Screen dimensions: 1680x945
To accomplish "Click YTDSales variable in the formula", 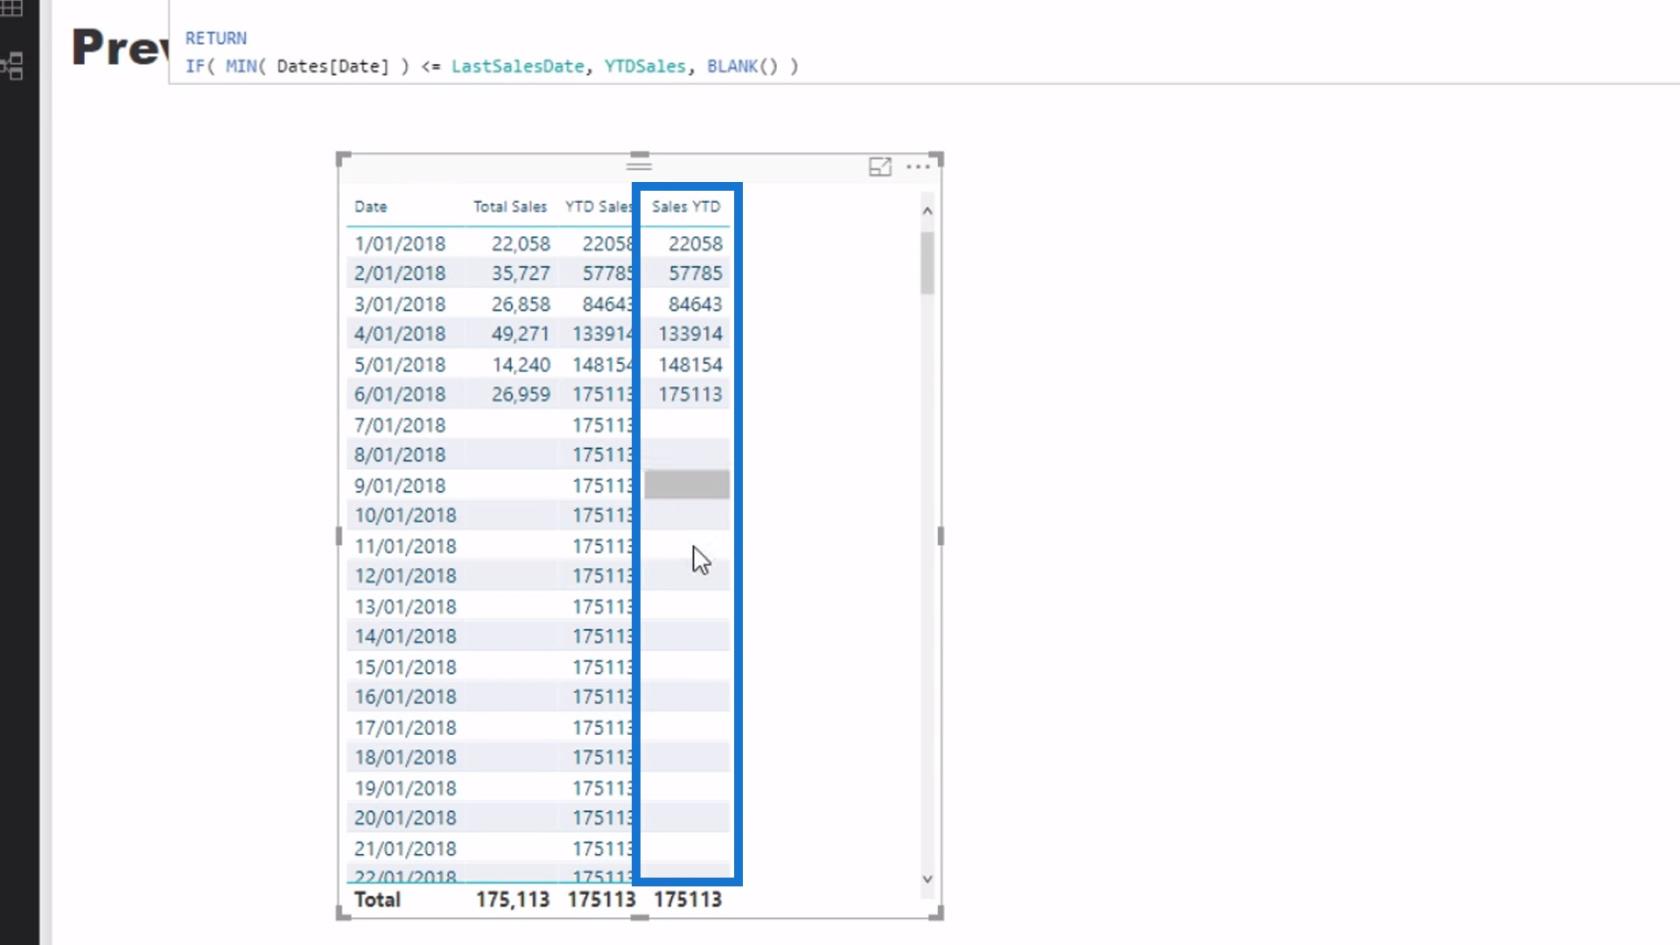I will point(645,66).
